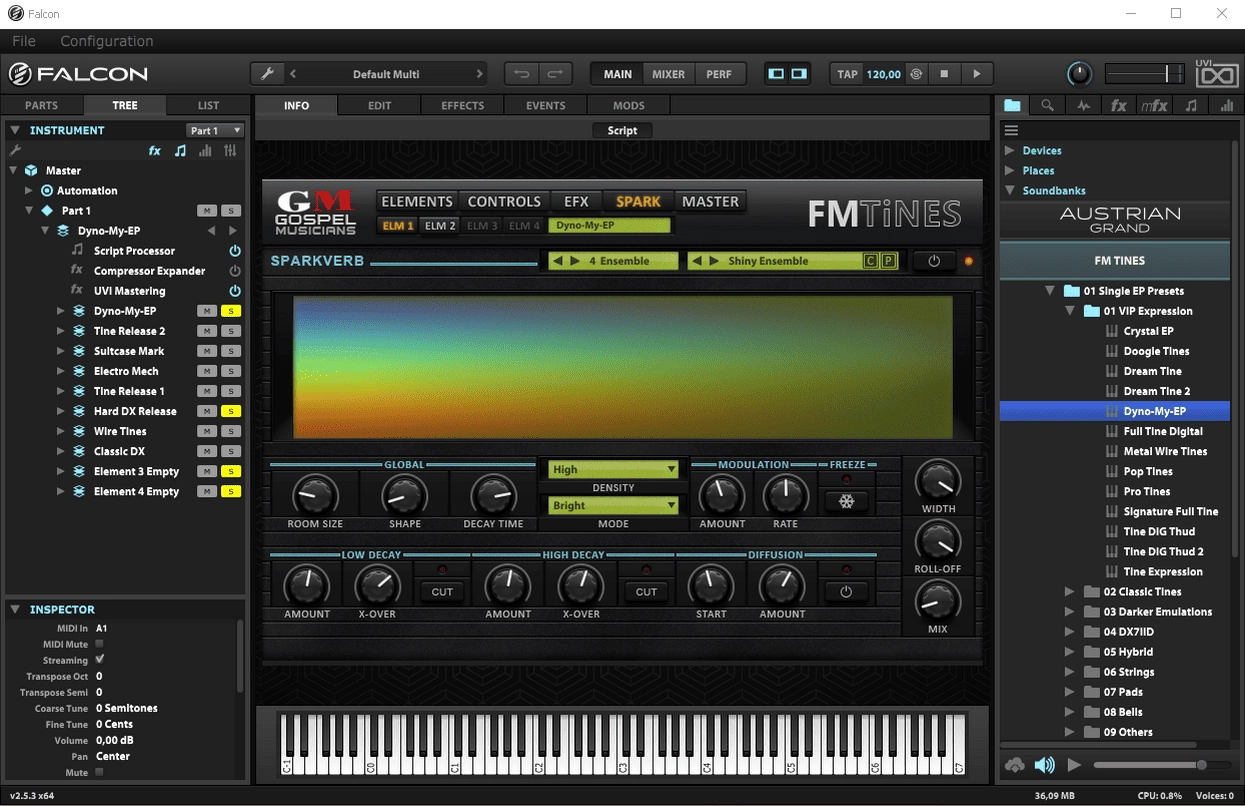Image resolution: width=1245 pixels, height=806 pixels.
Task: Mute Part 1 in the tree
Action: pos(207,211)
